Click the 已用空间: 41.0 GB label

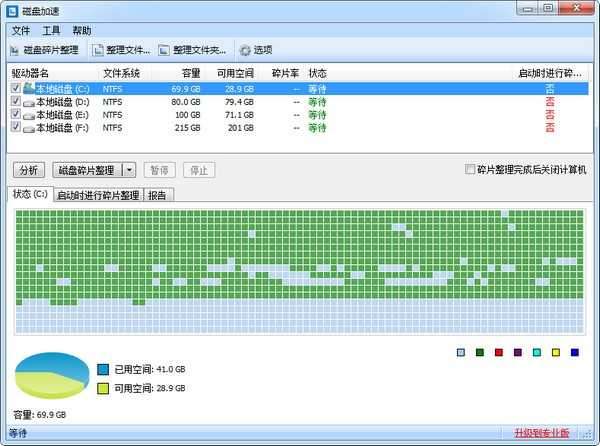(x=150, y=369)
